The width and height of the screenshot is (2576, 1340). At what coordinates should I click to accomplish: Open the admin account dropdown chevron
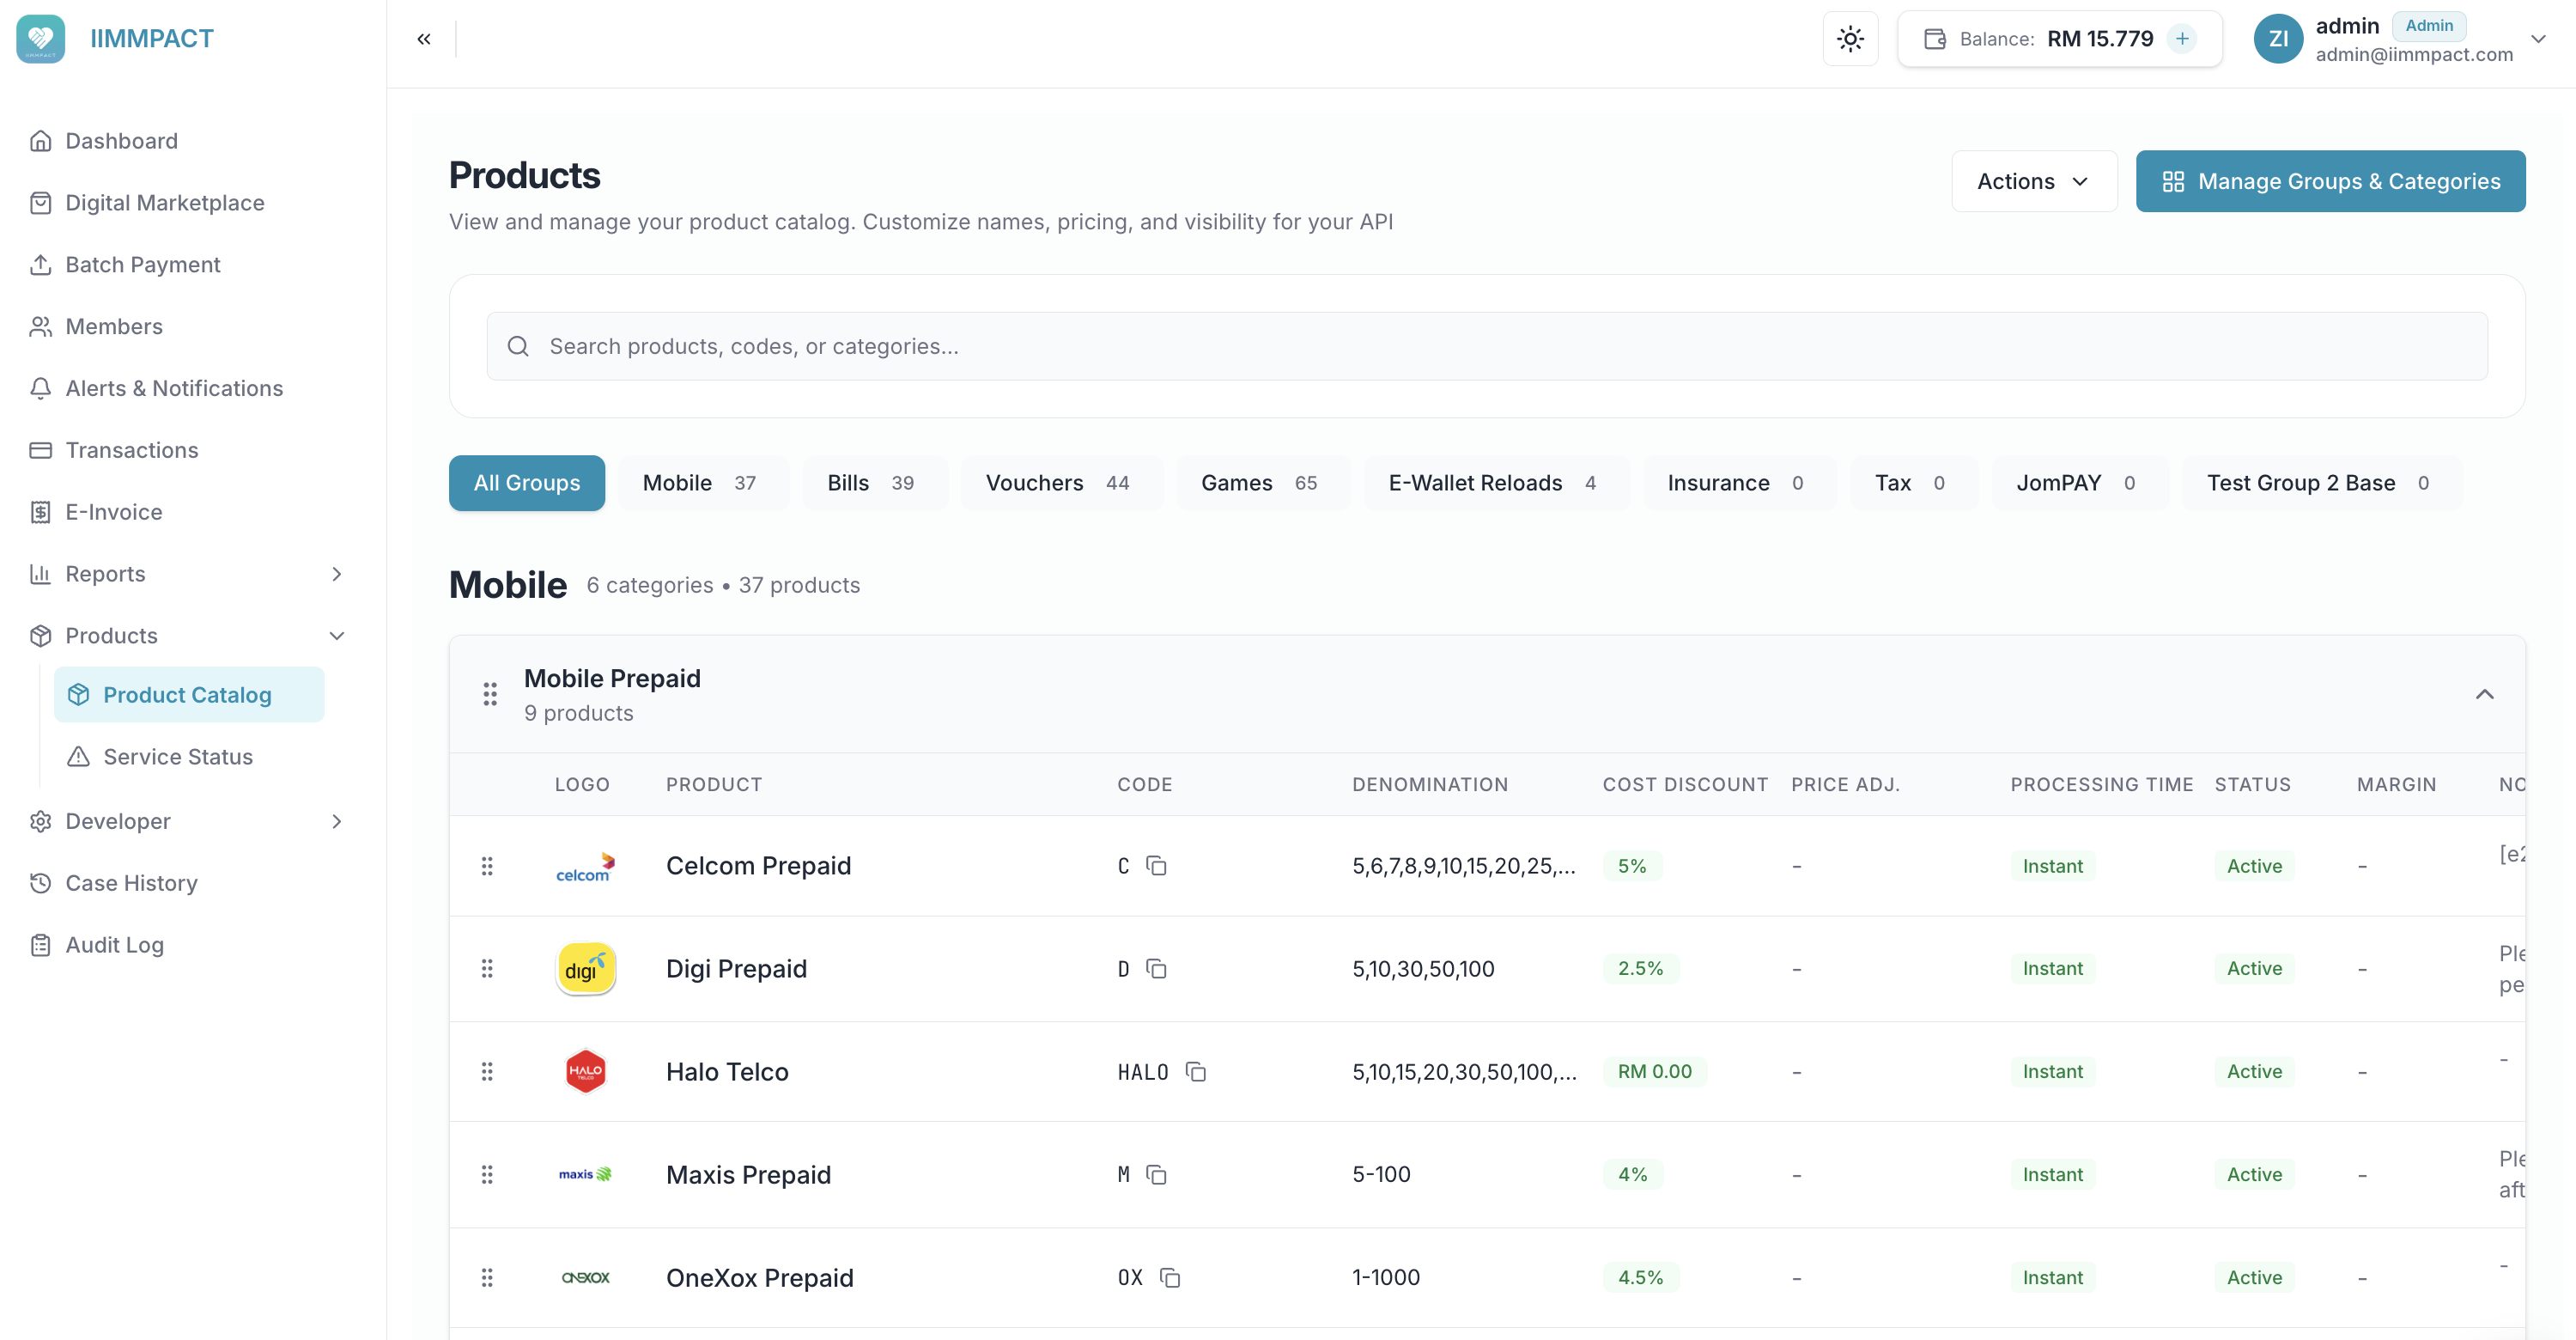pos(2538,39)
